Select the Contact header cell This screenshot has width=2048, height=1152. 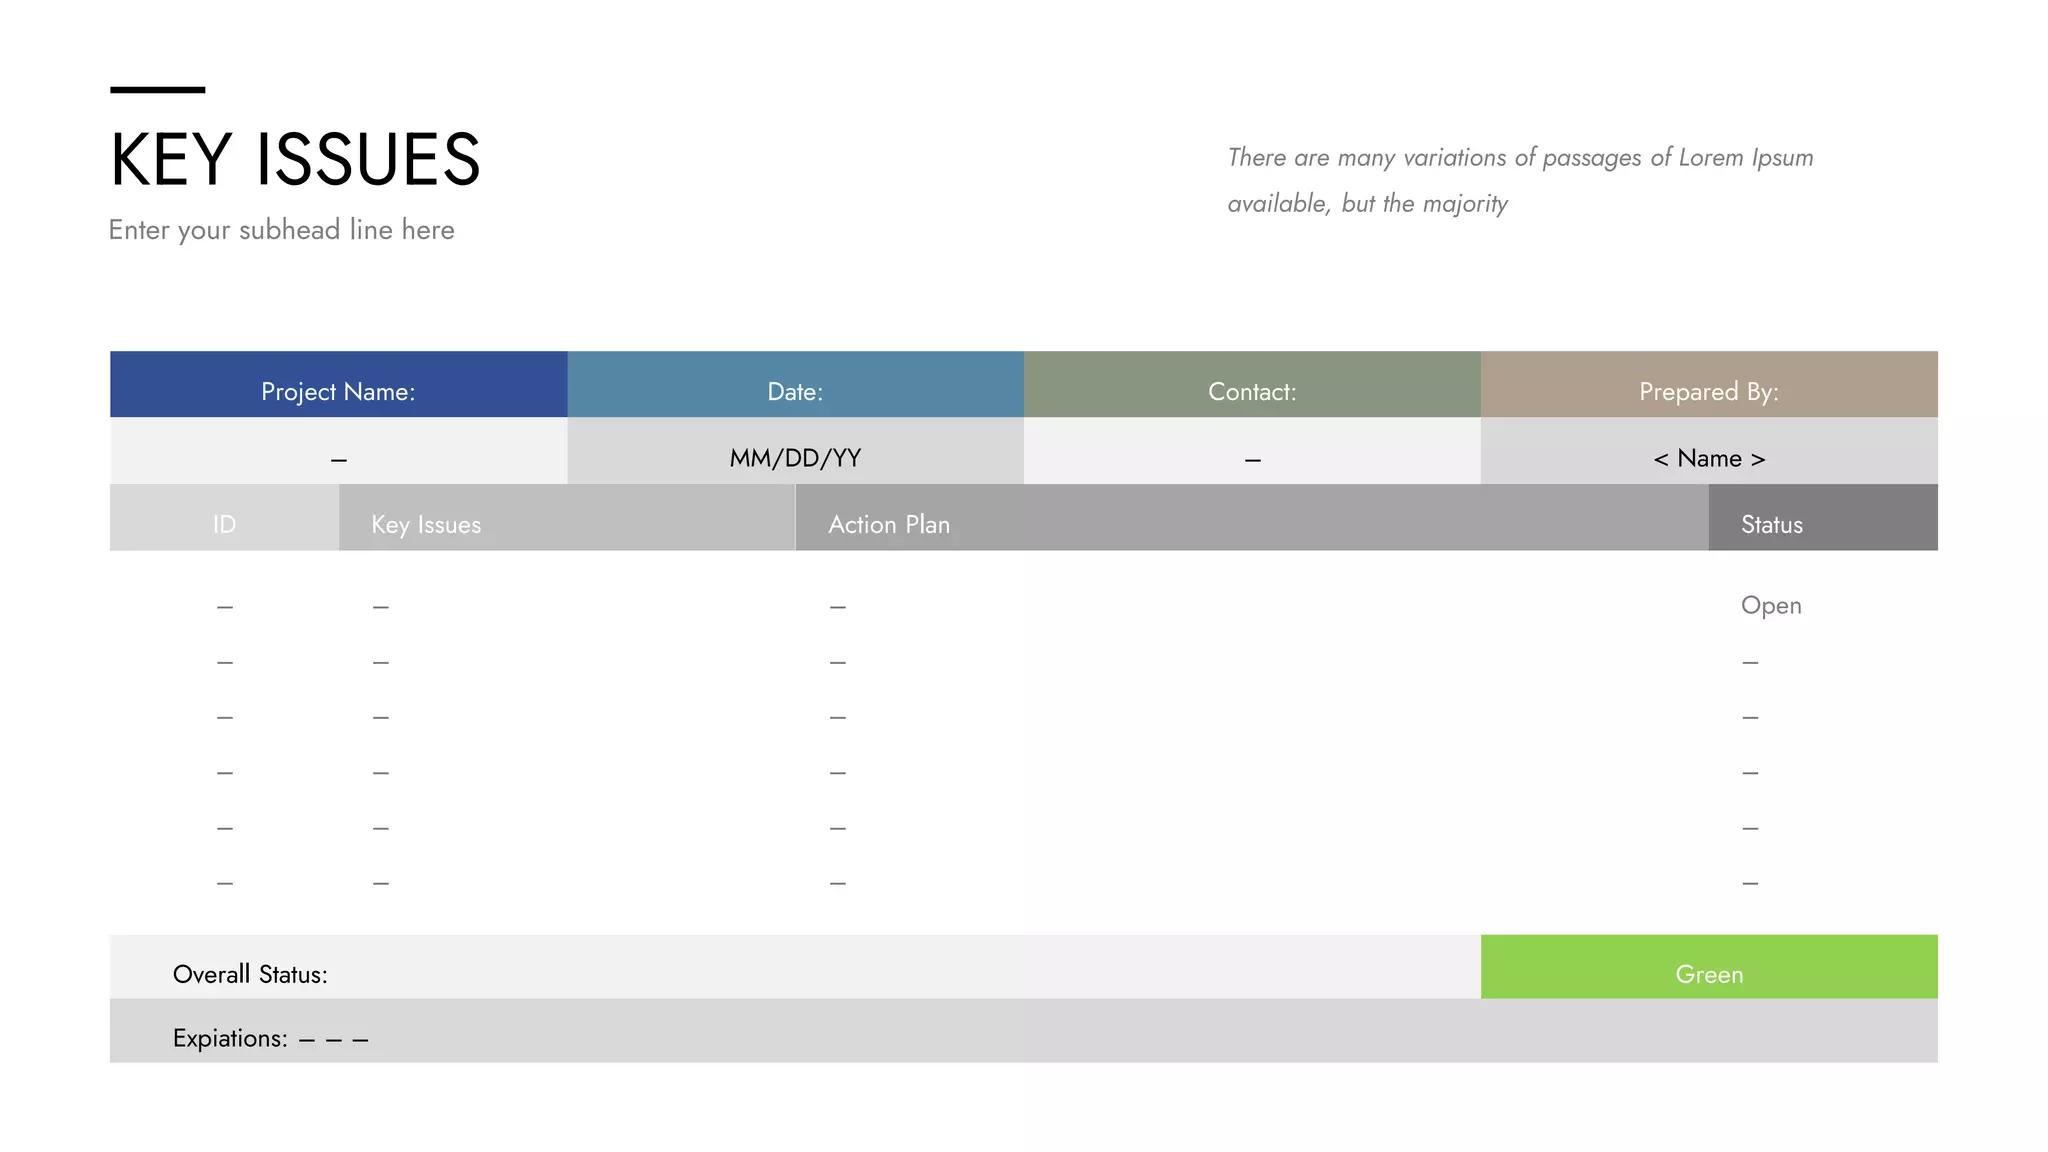pos(1252,391)
